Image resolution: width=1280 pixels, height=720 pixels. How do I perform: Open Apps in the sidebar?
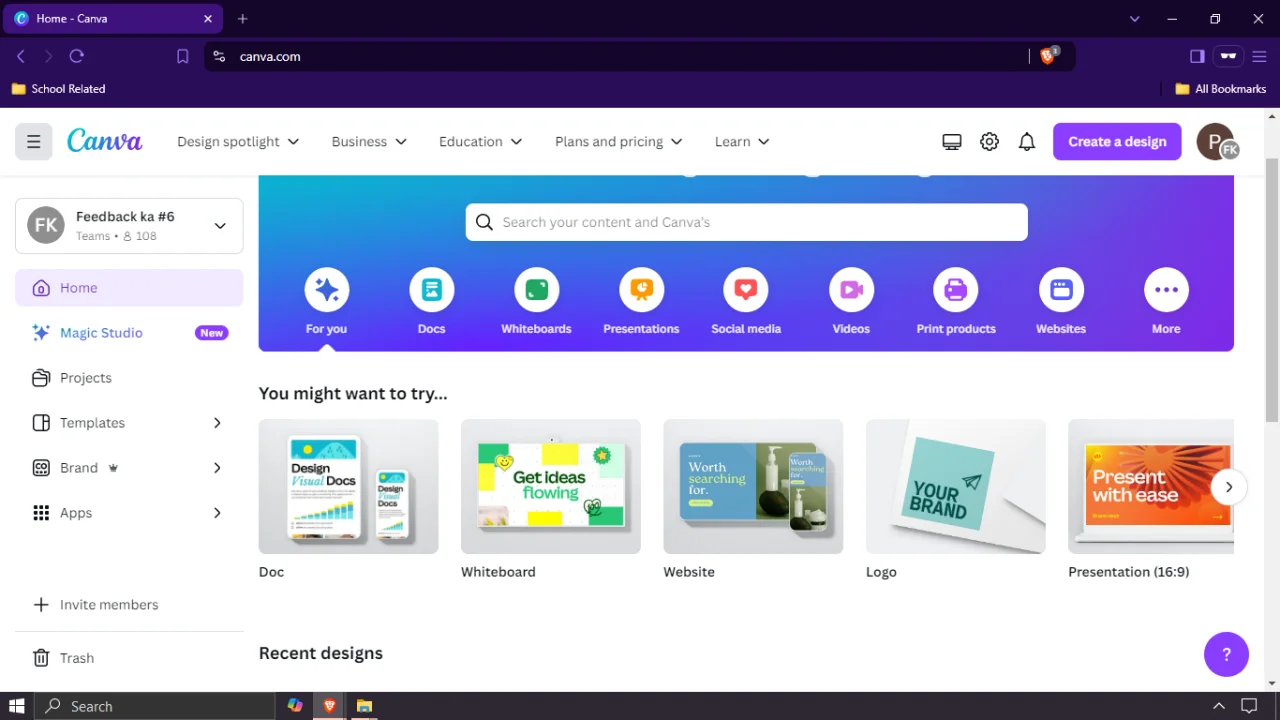(129, 513)
